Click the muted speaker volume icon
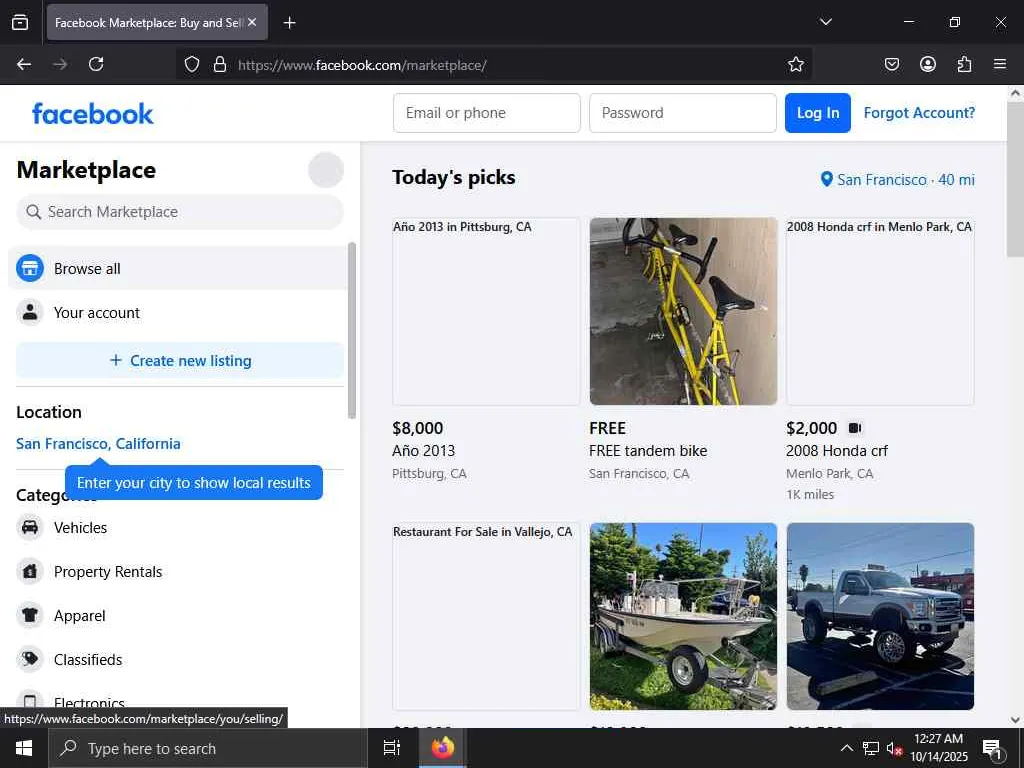This screenshot has height=768, width=1024. click(x=894, y=748)
